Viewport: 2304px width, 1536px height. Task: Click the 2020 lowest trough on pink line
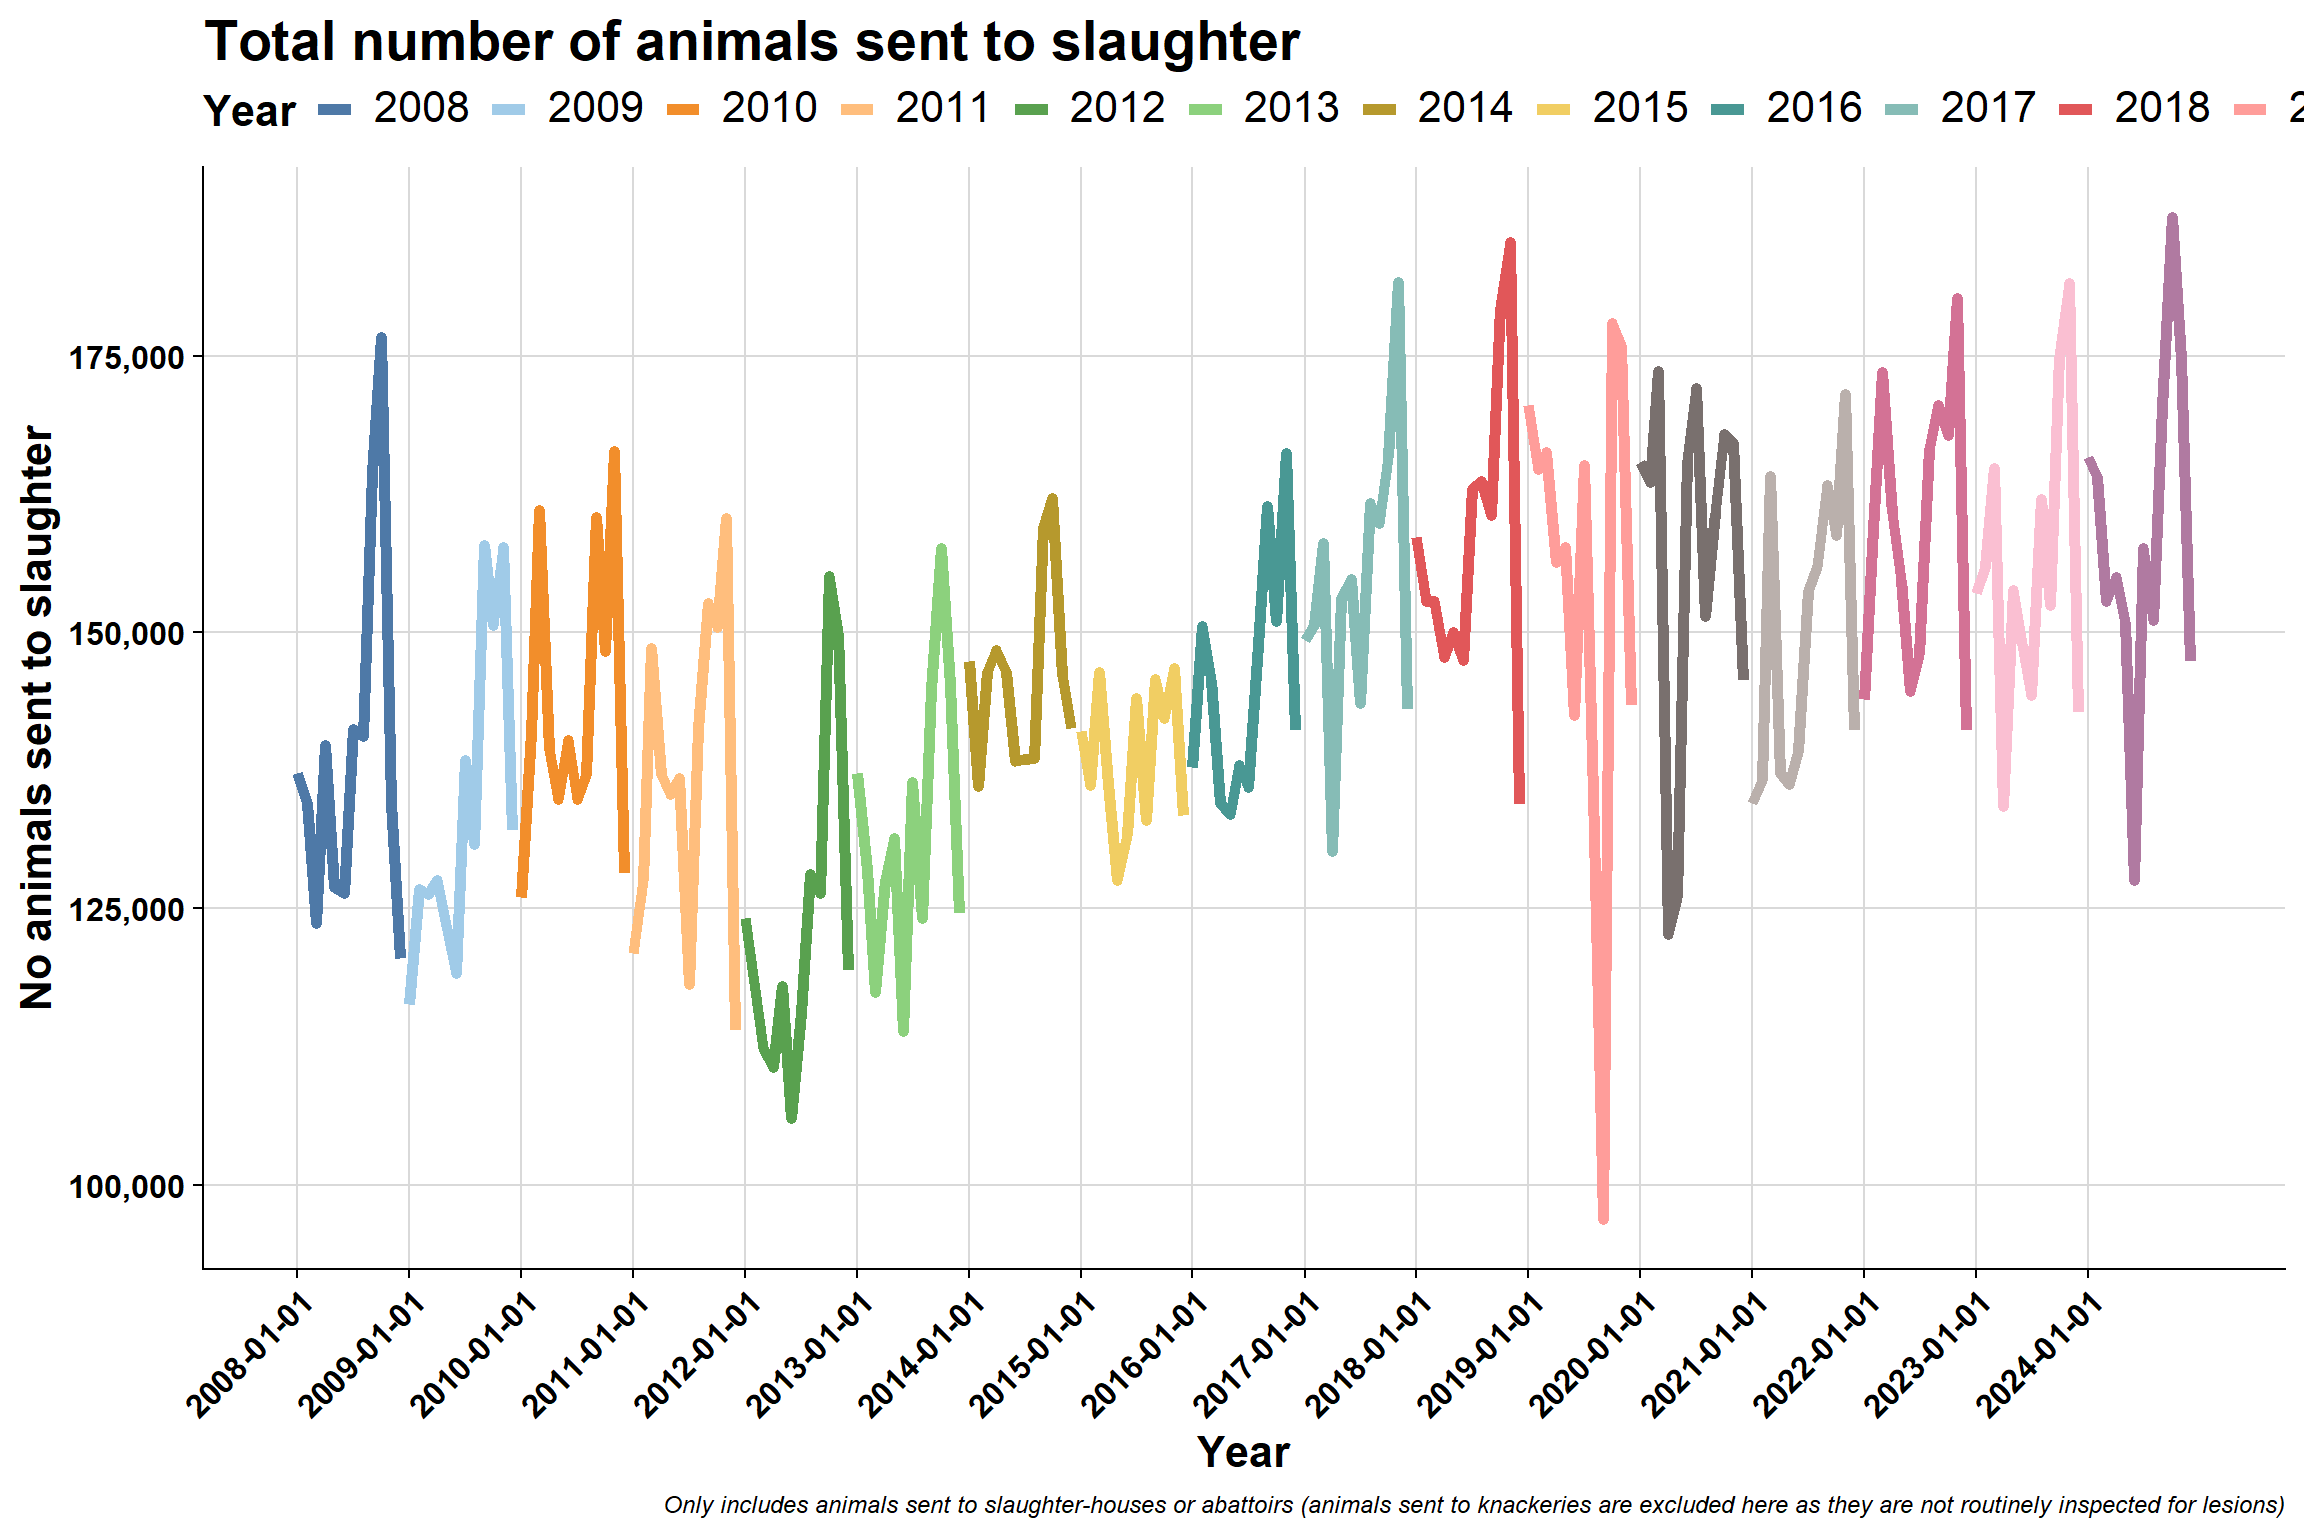(1603, 1219)
